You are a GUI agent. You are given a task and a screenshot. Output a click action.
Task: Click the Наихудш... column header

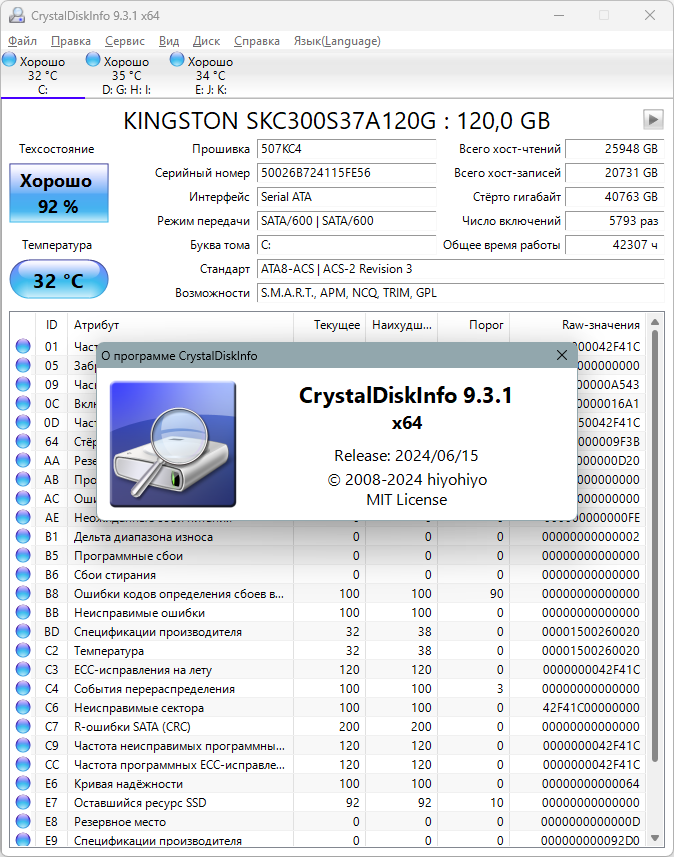[402, 325]
